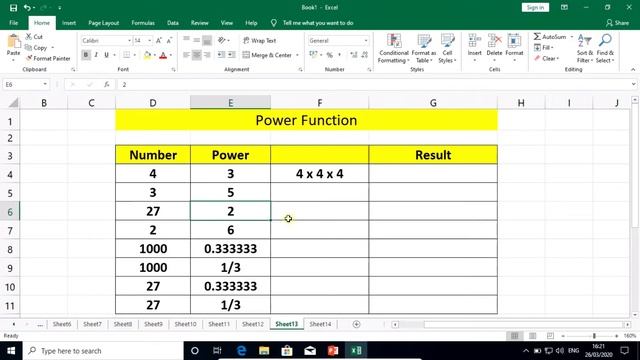Open the Fill dropdown in Editing group
This screenshot has width=640, height=360.
(x=544, y=48)
